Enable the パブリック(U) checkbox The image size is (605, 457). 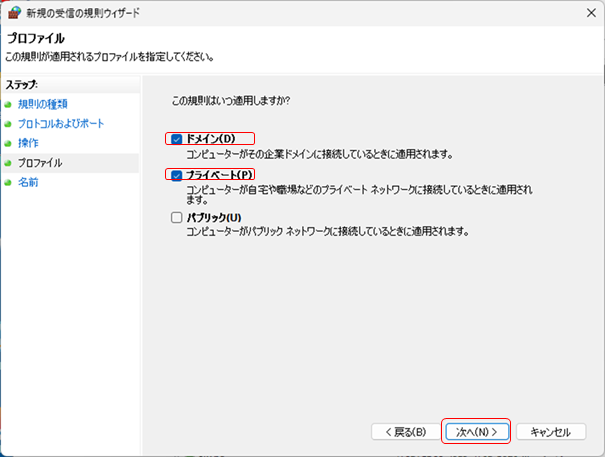coord(177,217)
